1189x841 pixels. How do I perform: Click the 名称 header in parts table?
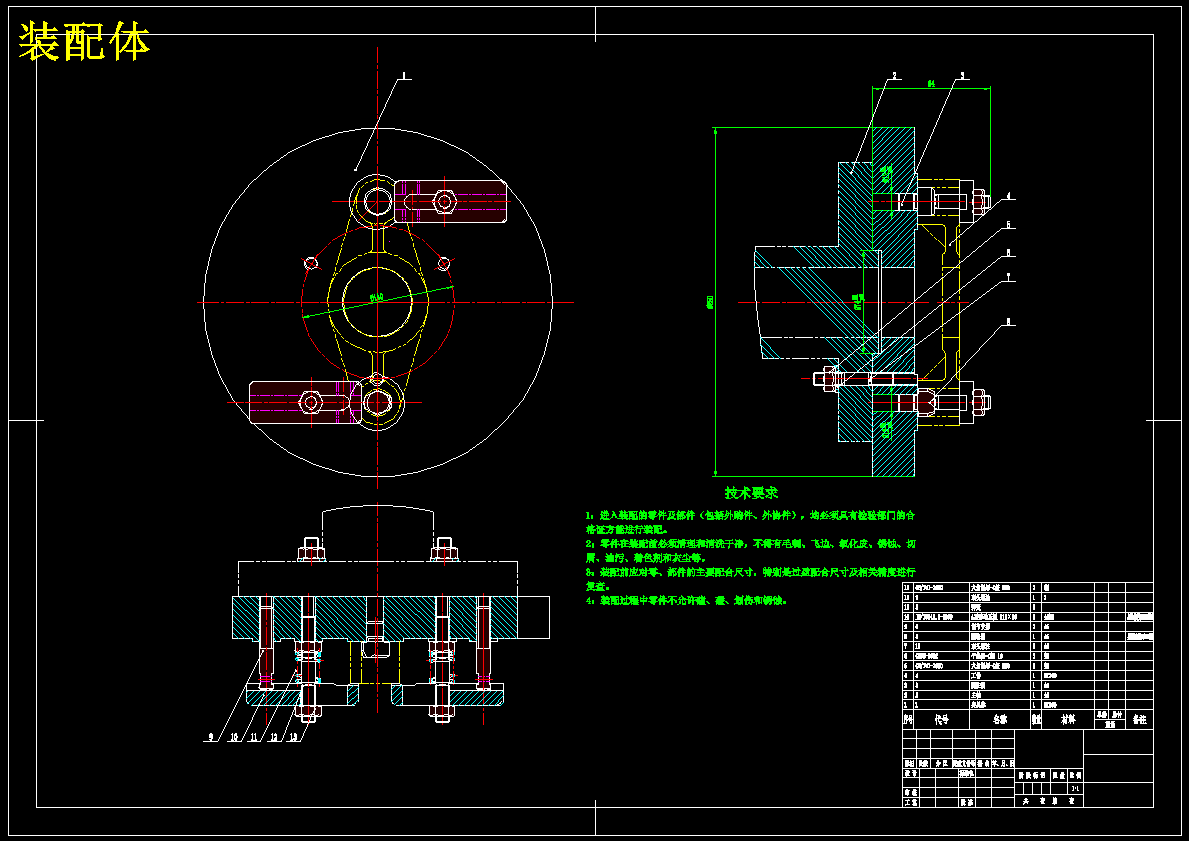click(1001, 719)
